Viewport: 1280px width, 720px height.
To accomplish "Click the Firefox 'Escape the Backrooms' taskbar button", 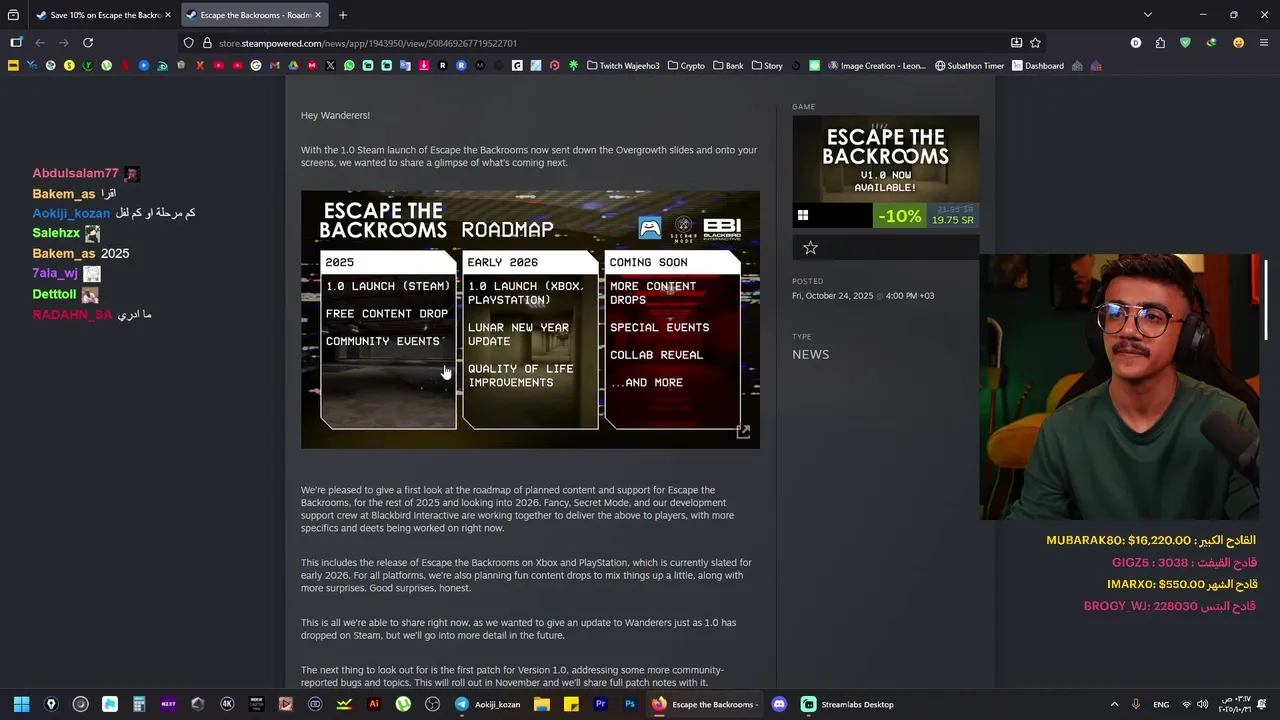I will (x=705, y=704).
